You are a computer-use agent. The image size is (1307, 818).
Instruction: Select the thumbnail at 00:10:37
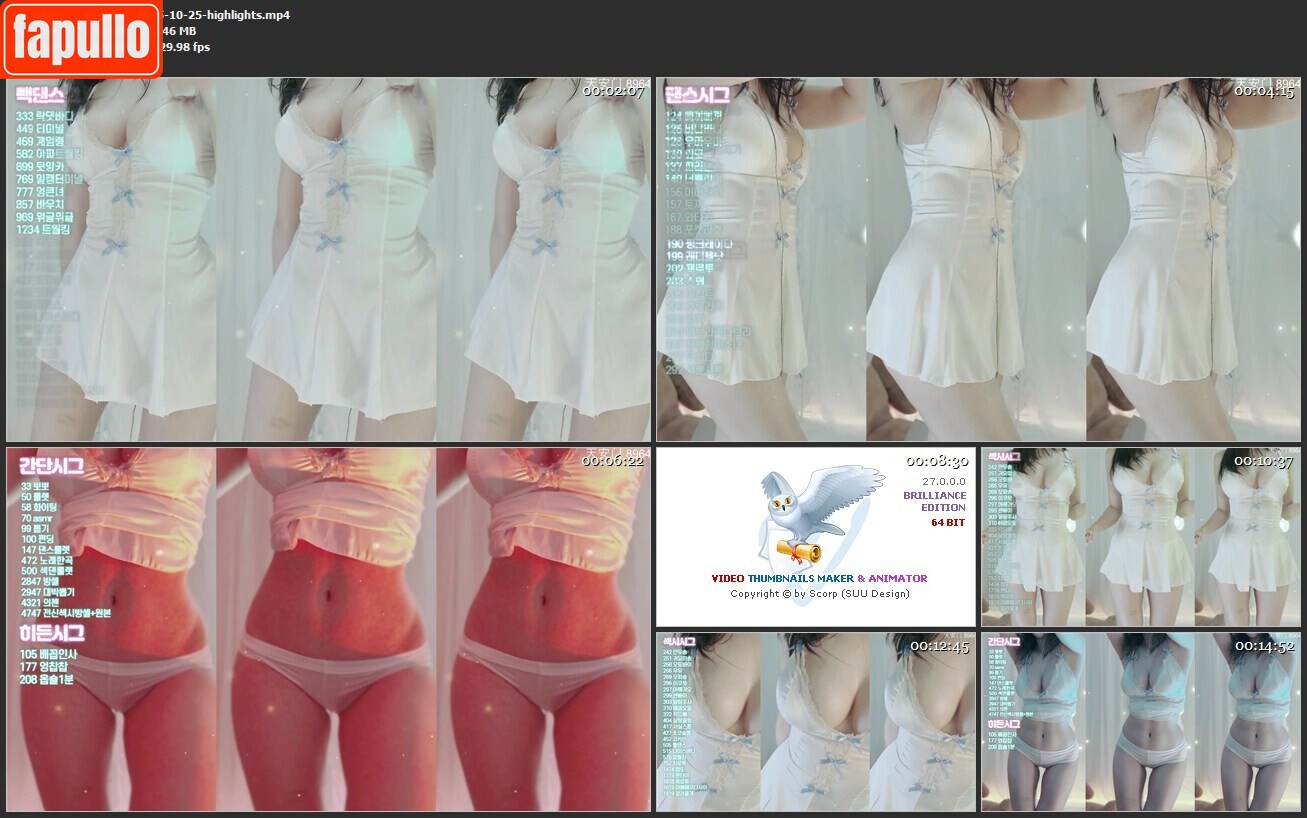pos(1140,537)
